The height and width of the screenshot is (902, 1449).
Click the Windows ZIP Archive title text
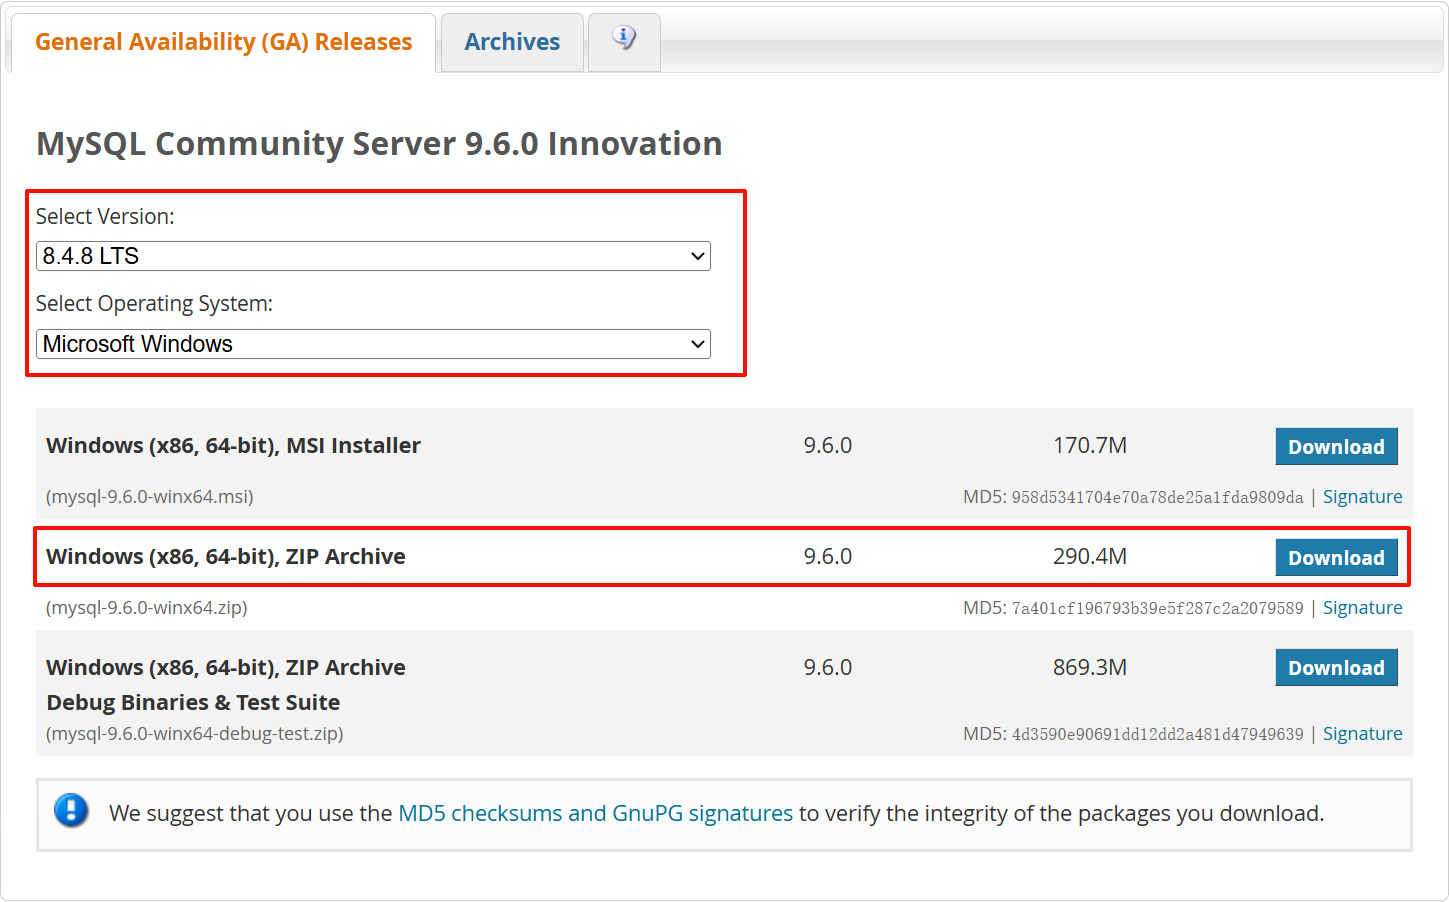[226, 557]
